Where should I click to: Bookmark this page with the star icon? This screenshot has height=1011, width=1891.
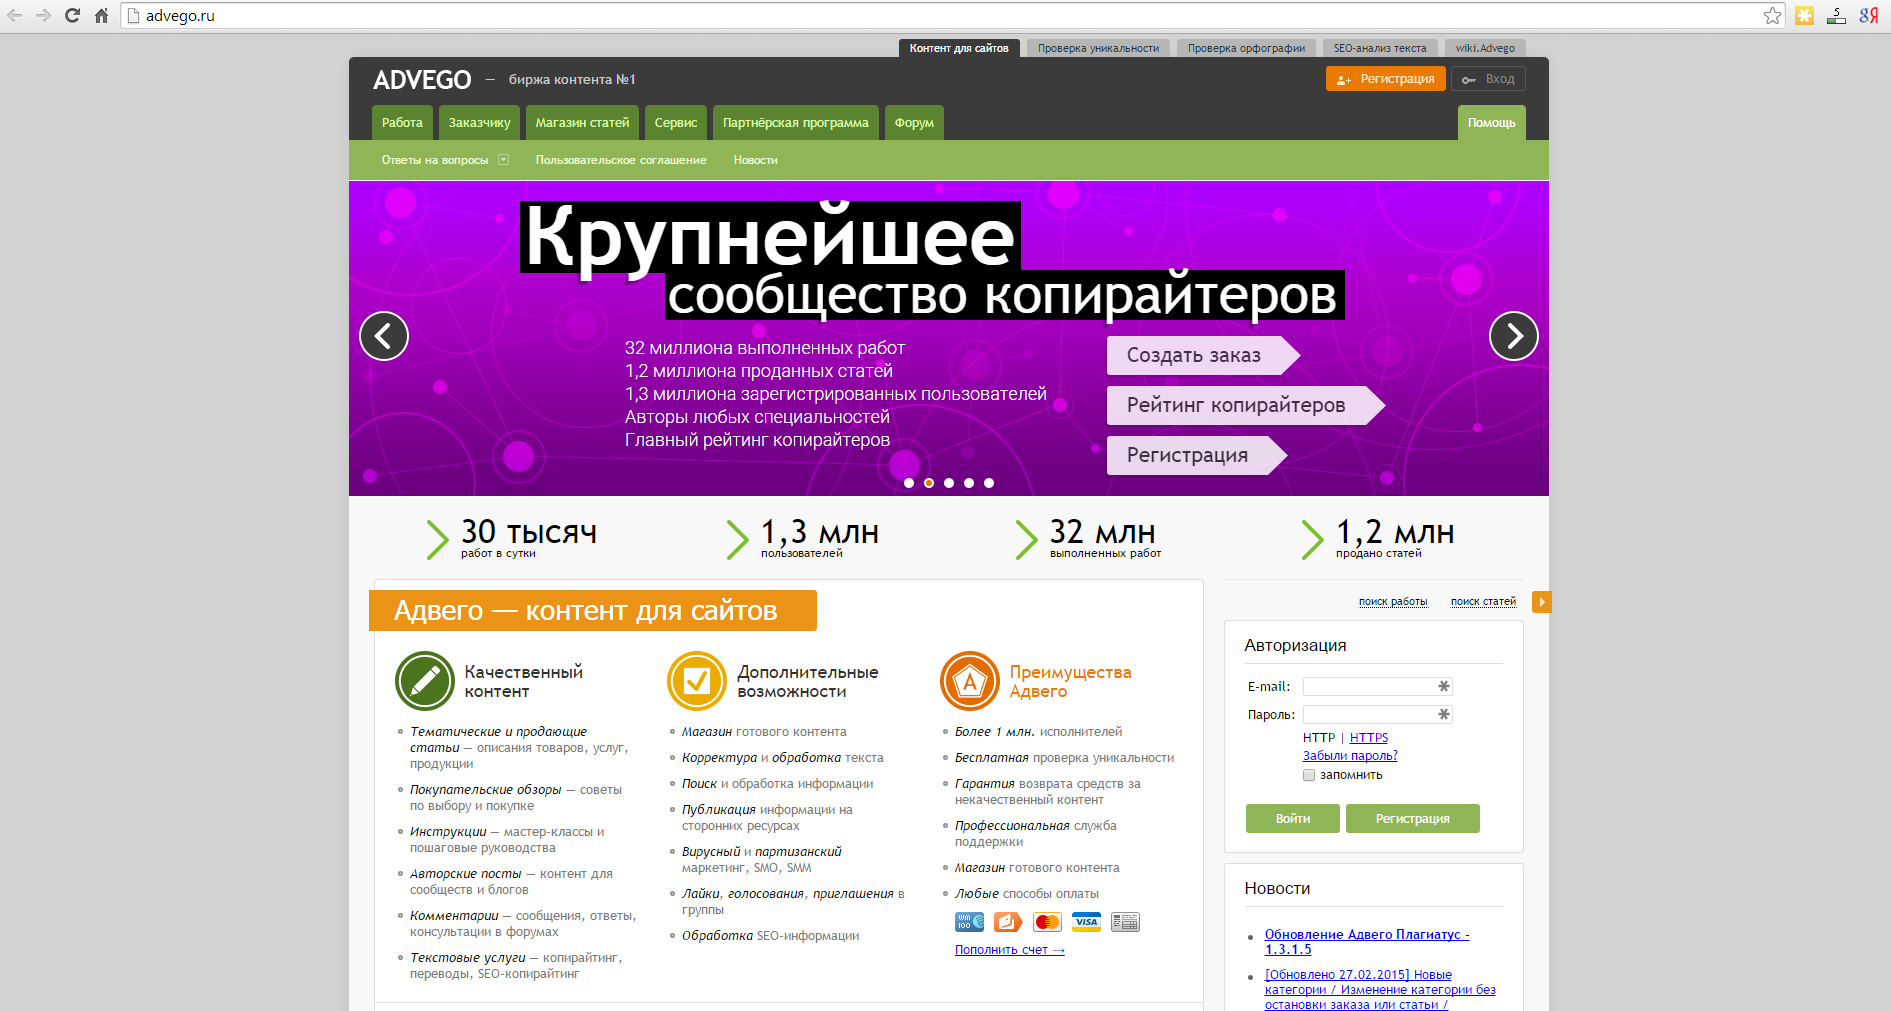(1772, 15)
